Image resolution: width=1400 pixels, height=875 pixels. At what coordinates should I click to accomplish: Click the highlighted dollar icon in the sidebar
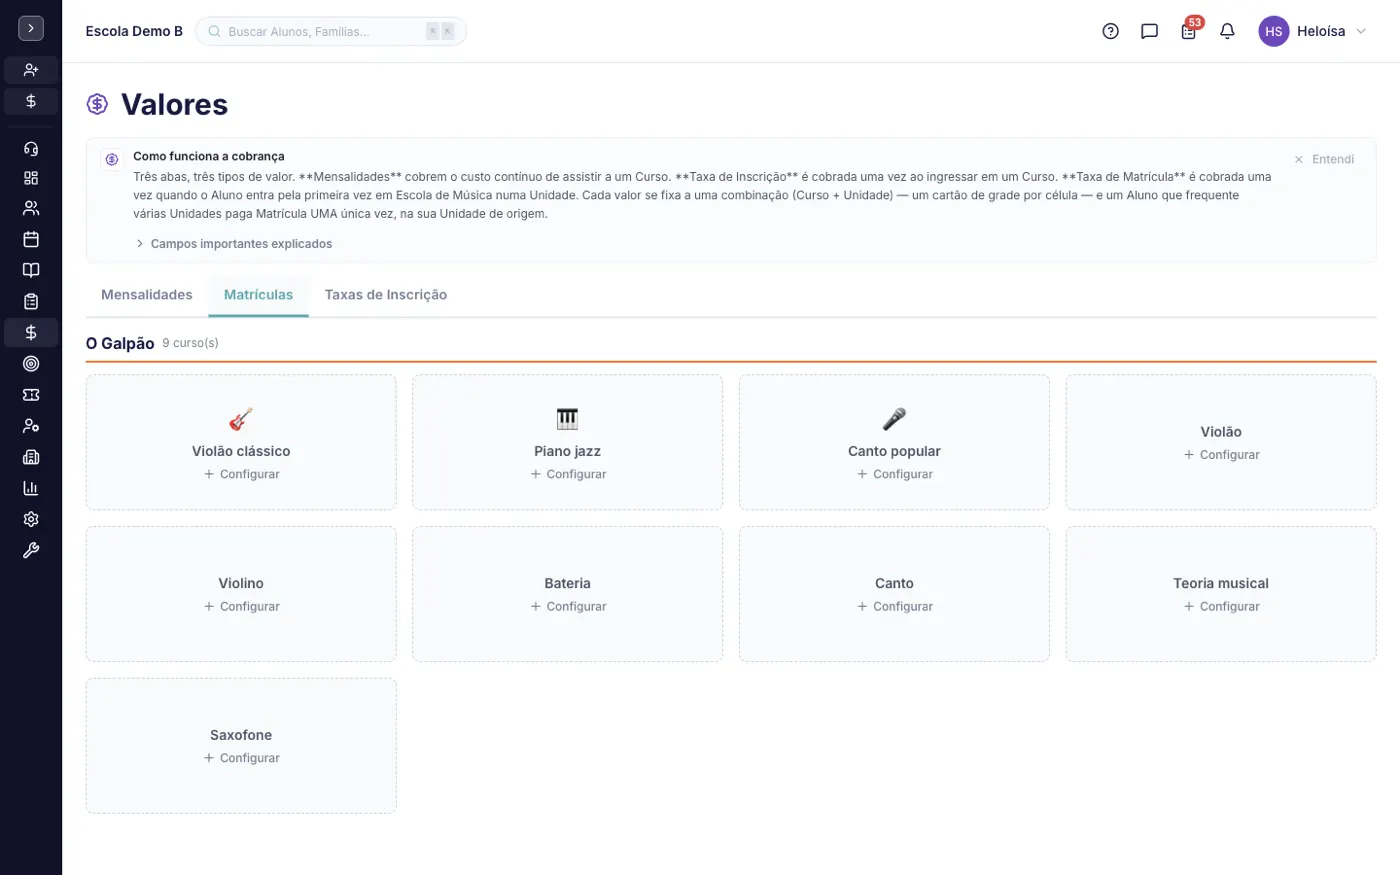pyautogui.click(x=31, y=332)
